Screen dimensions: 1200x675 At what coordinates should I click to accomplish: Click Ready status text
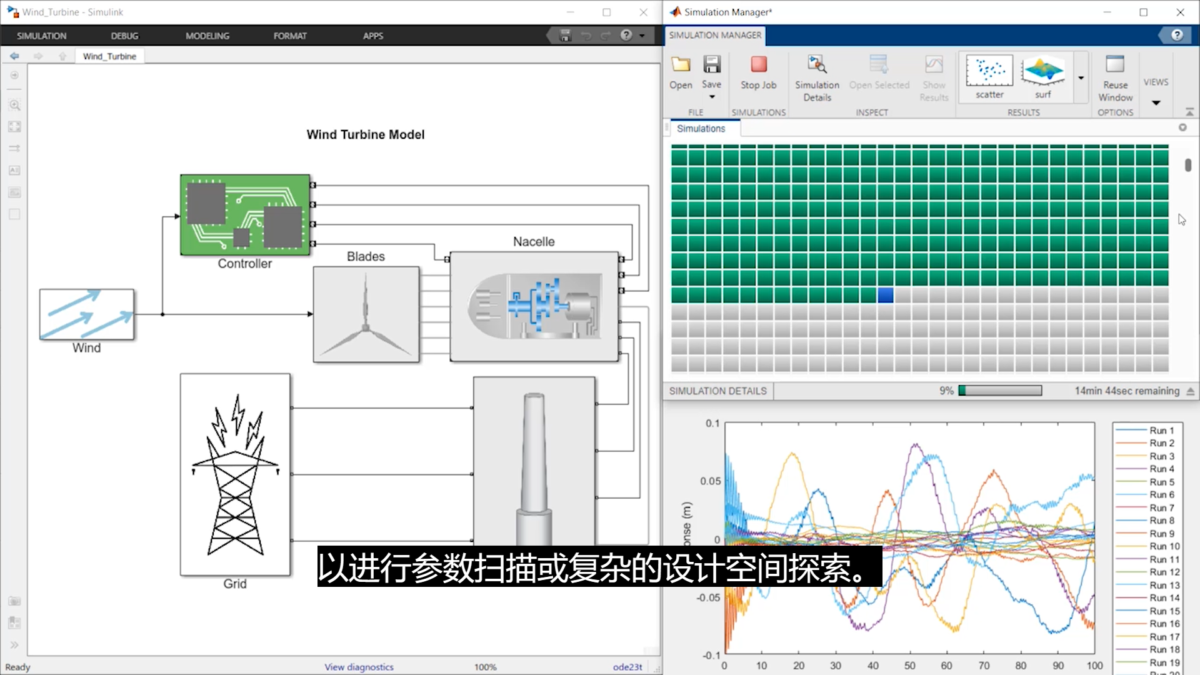pos(18,667)
